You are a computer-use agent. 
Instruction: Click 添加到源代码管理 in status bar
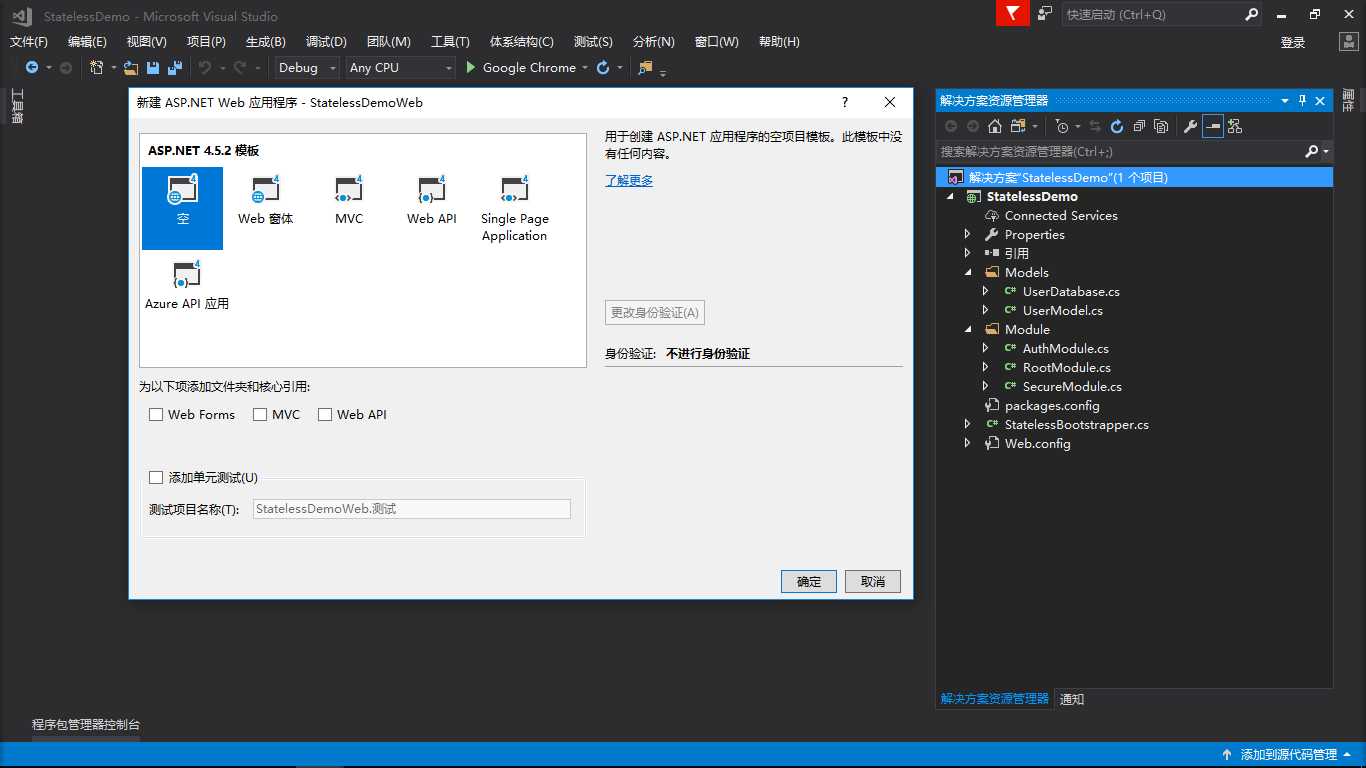[1288, 755]
